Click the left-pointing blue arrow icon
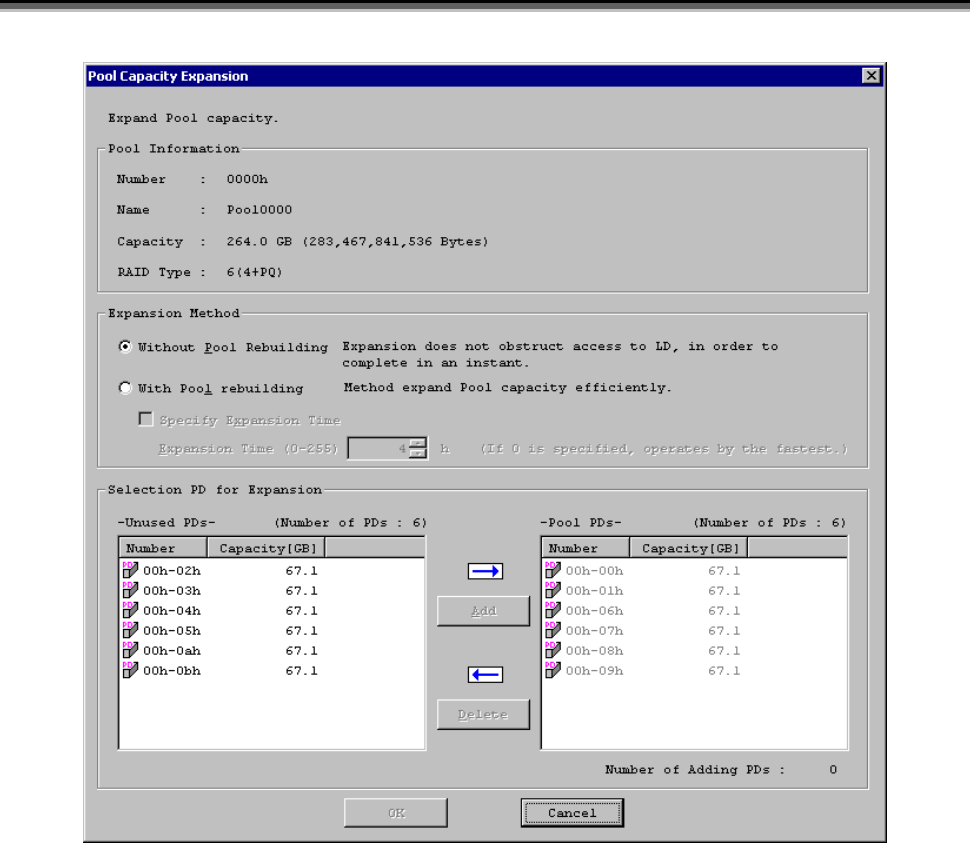 485,674
